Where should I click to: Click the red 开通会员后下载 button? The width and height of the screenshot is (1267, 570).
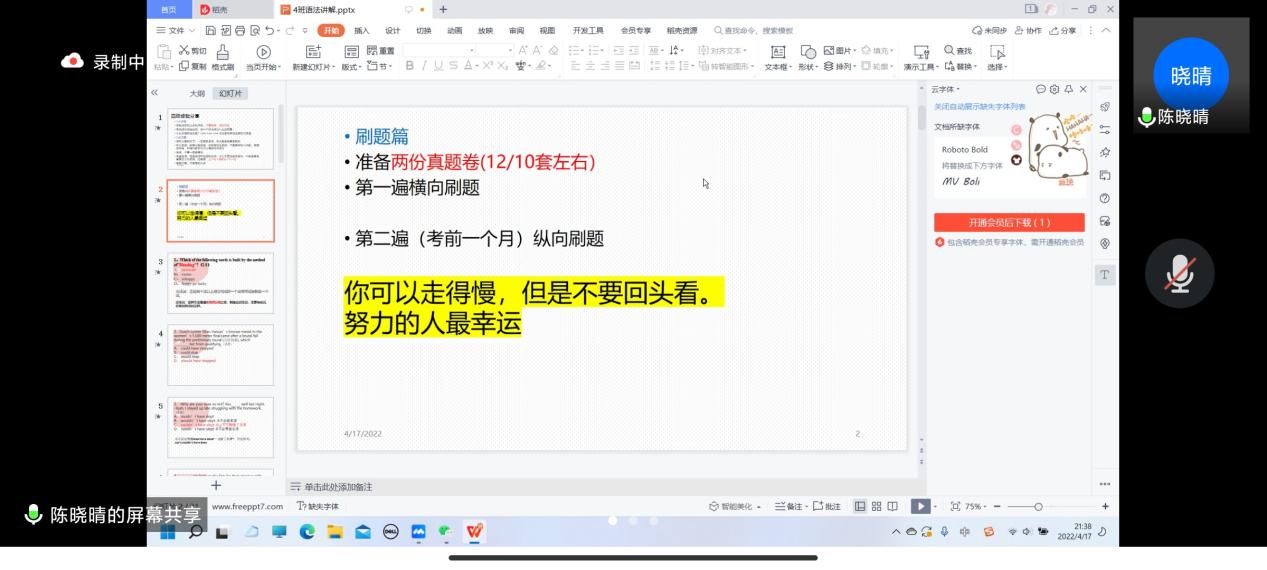[1008, 222]
